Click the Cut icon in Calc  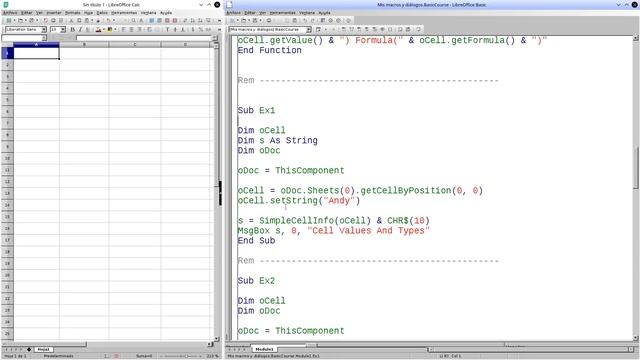coord(71,20)
